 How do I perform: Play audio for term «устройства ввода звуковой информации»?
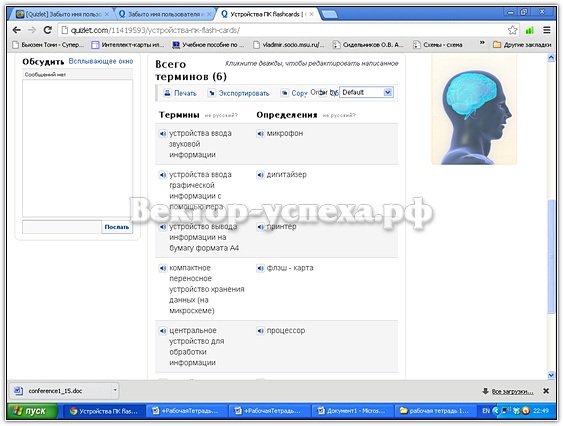click(163, 134)
